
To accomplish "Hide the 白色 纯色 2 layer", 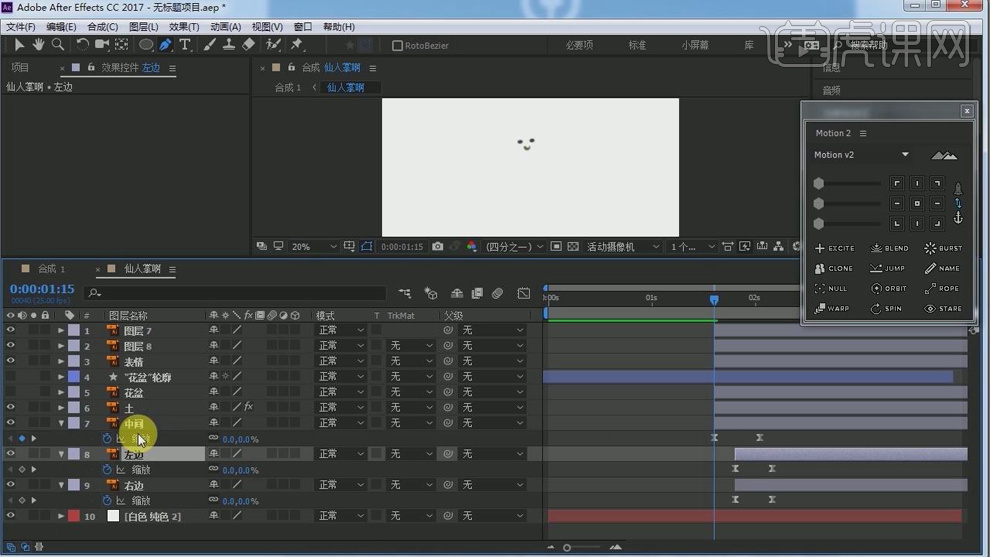I will [11, 515].
